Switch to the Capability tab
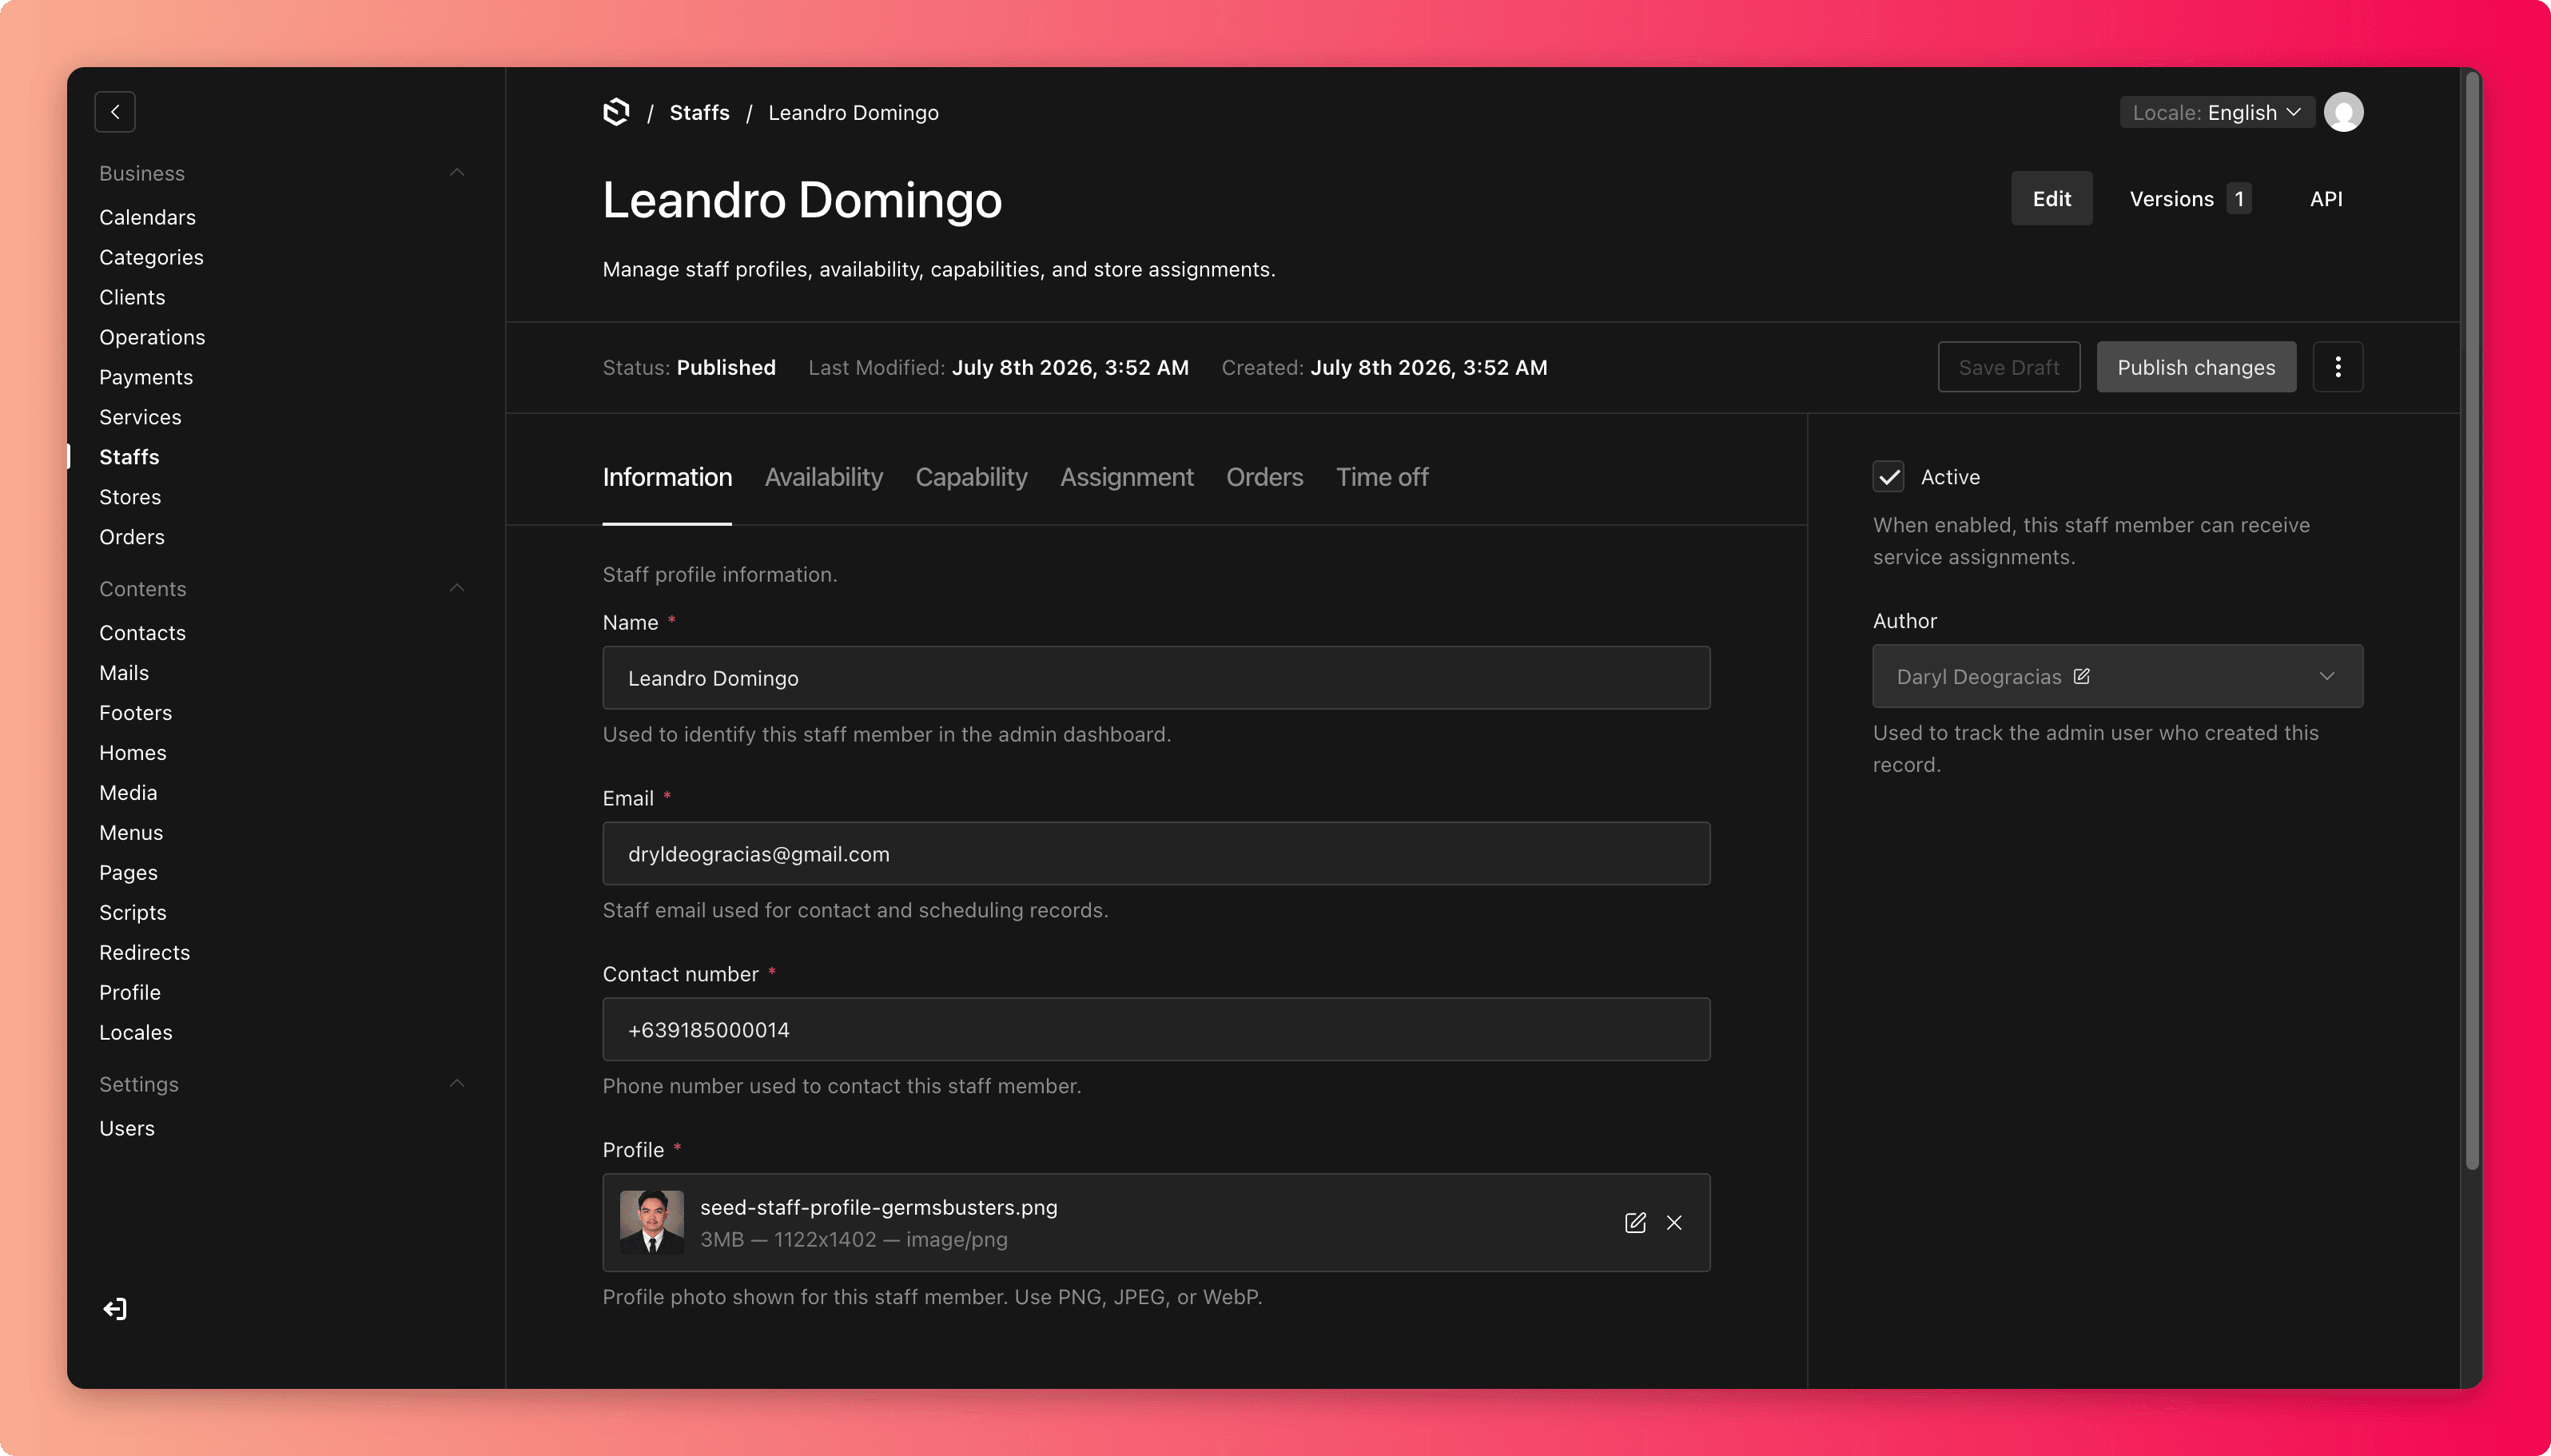This screenshot has width=2551, height=1456. click(x=971, y=477)
